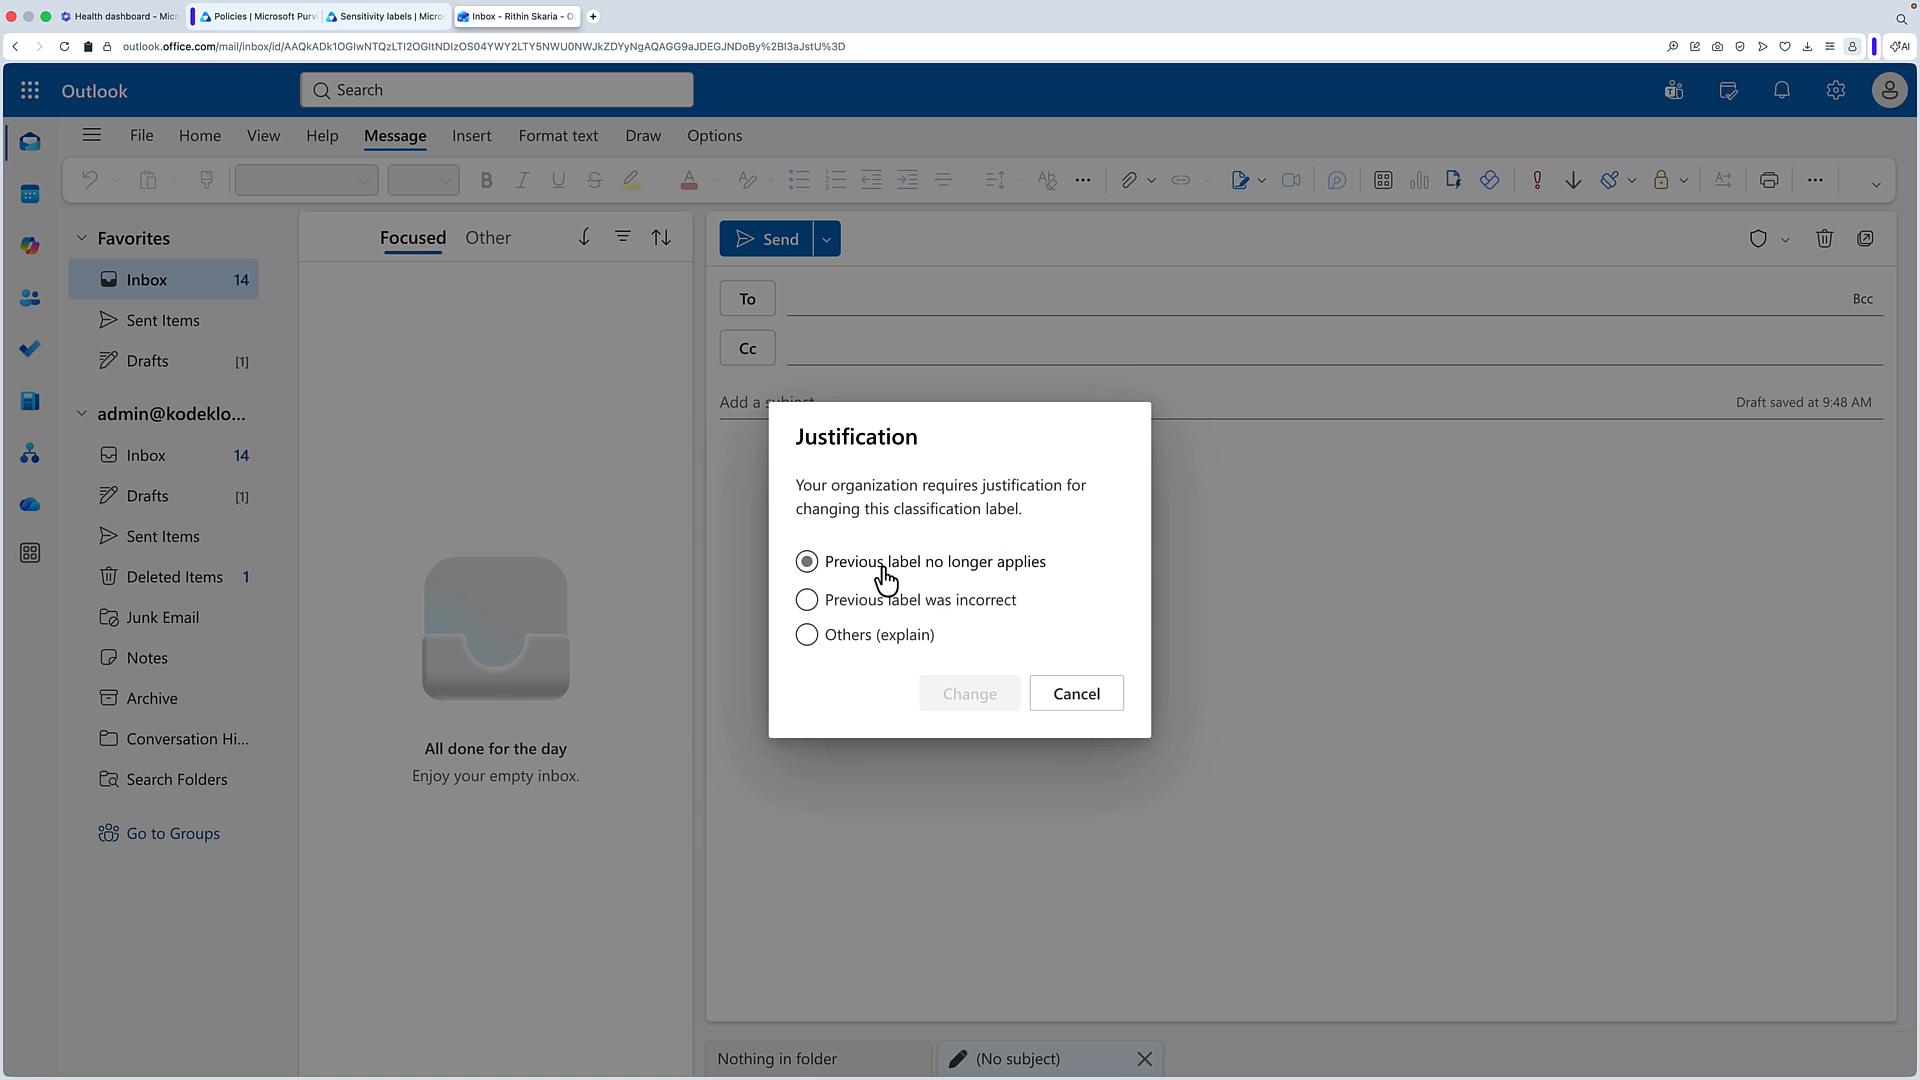Viewport: 1920px width, 1080px height.
Task: Switch to the Other inbox tab
Action: (488, 238)
